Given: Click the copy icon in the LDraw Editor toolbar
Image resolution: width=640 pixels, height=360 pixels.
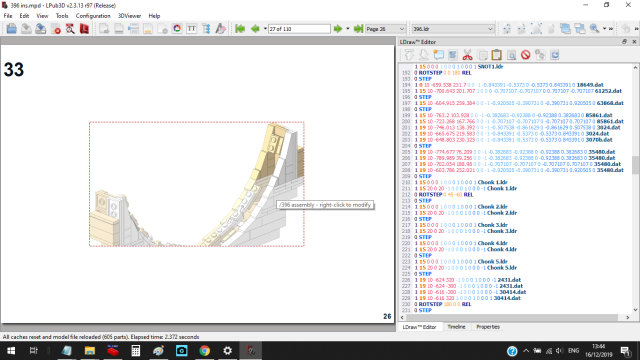Looking at the screenshot, I should 482,55.
